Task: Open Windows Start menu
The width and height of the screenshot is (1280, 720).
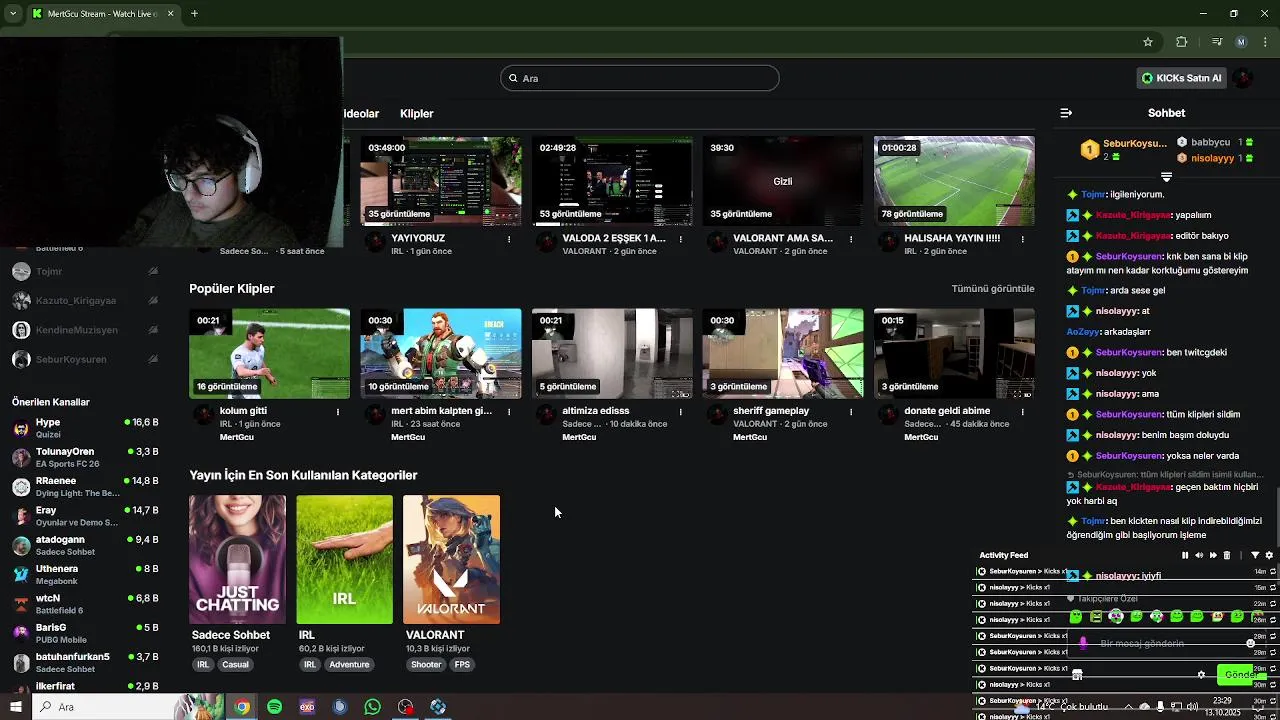Action: 16,707
